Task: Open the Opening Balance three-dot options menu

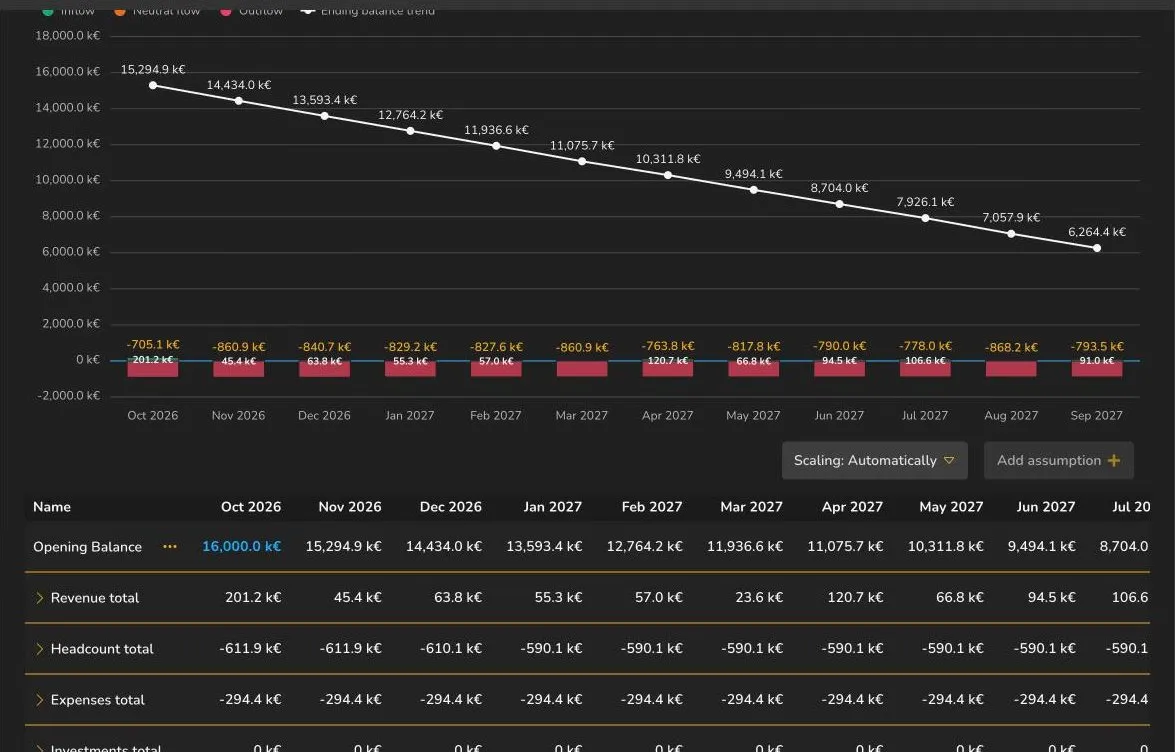Action: click(170, 547)
